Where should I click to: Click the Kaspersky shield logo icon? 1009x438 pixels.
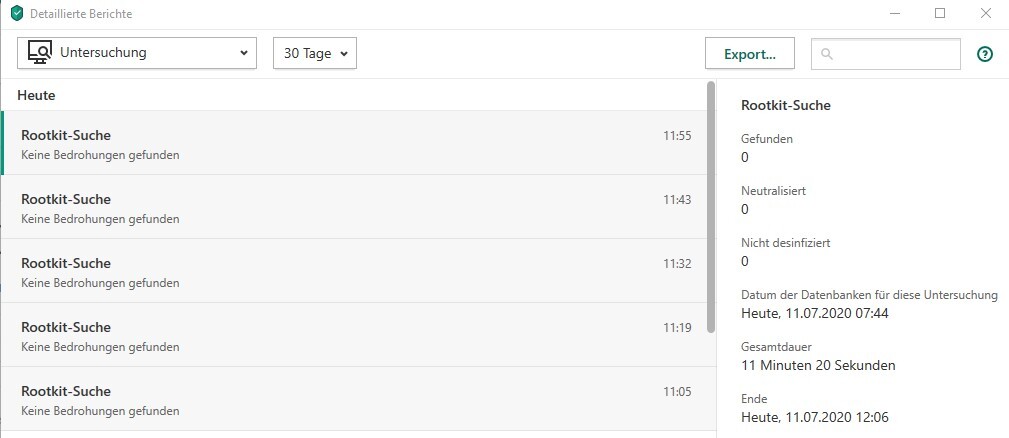(17, 14)
